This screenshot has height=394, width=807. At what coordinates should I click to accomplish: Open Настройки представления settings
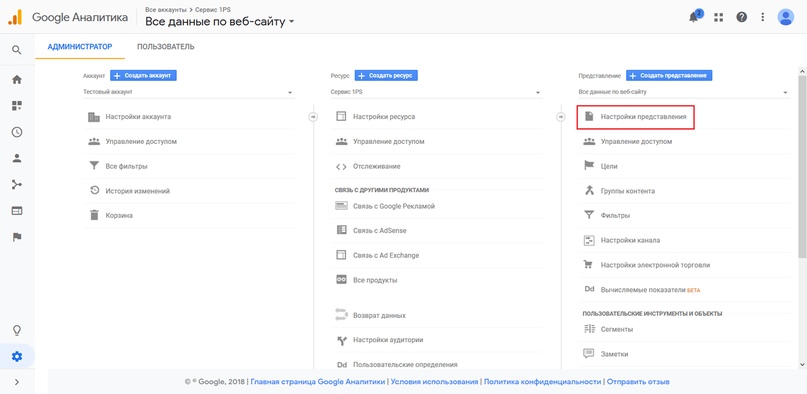click(x=636, y=117)
